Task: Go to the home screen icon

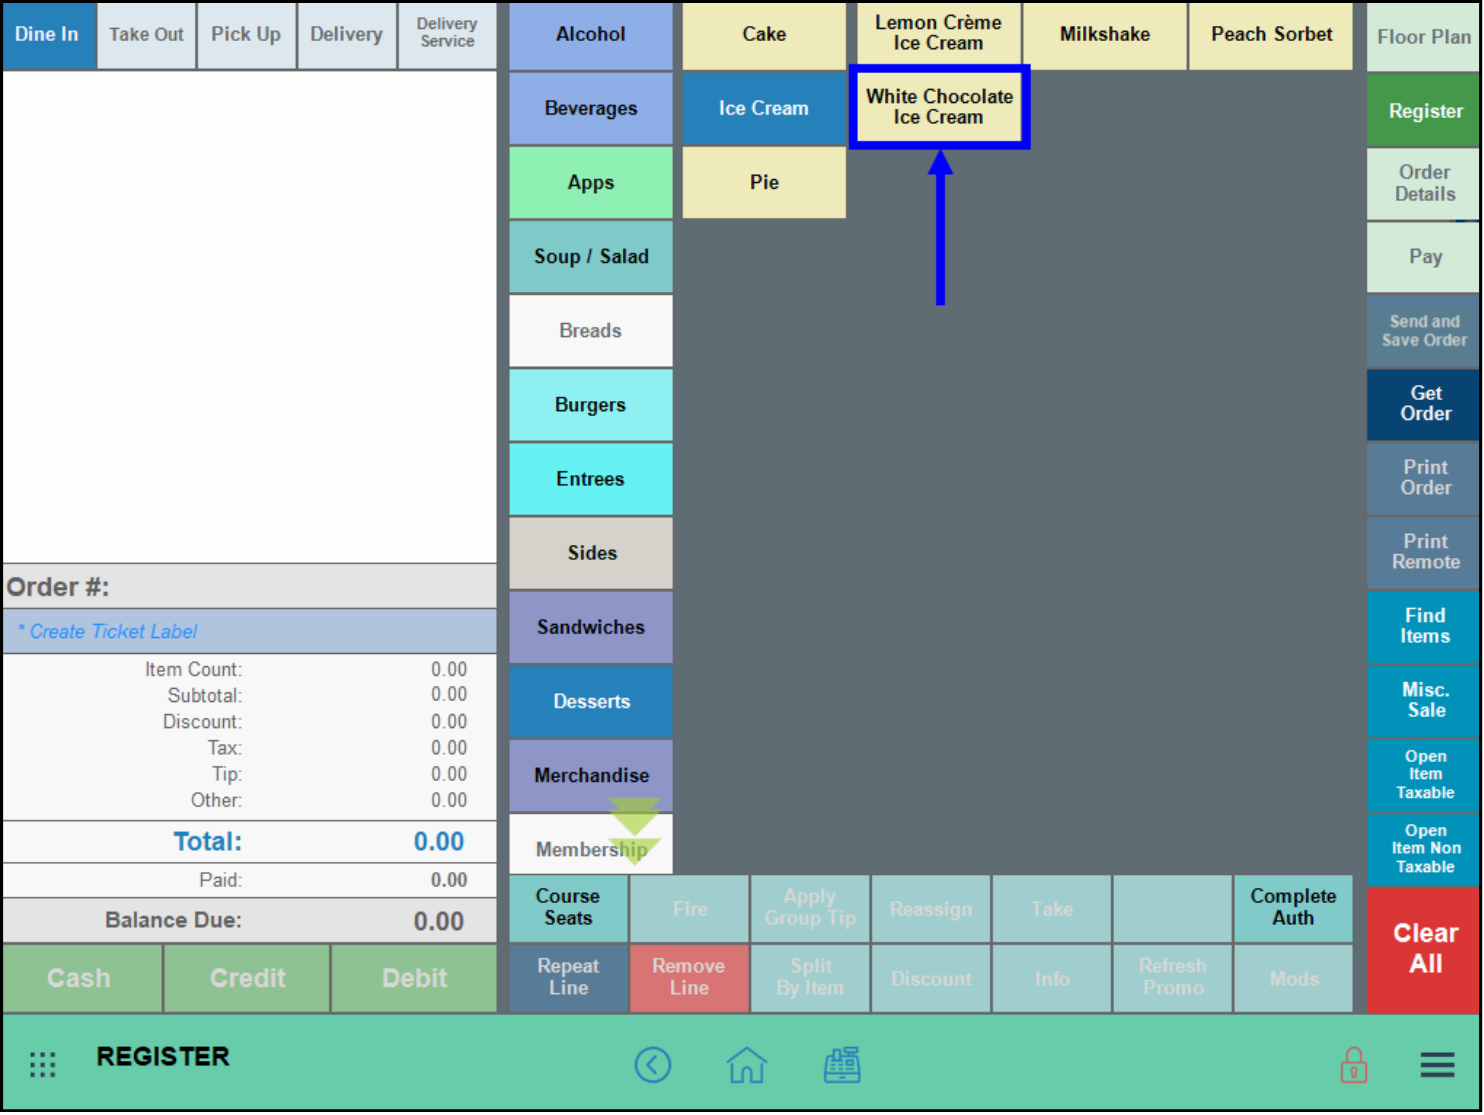Action: click(x=746, y=1065)
